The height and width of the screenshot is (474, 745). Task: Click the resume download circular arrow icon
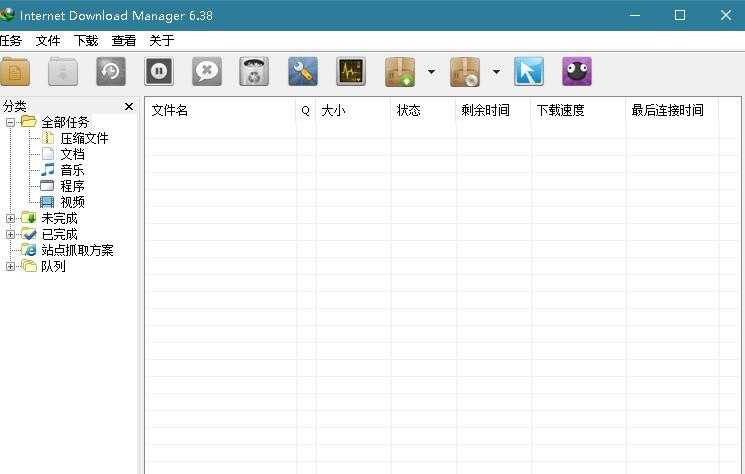[x=111, y=72]
